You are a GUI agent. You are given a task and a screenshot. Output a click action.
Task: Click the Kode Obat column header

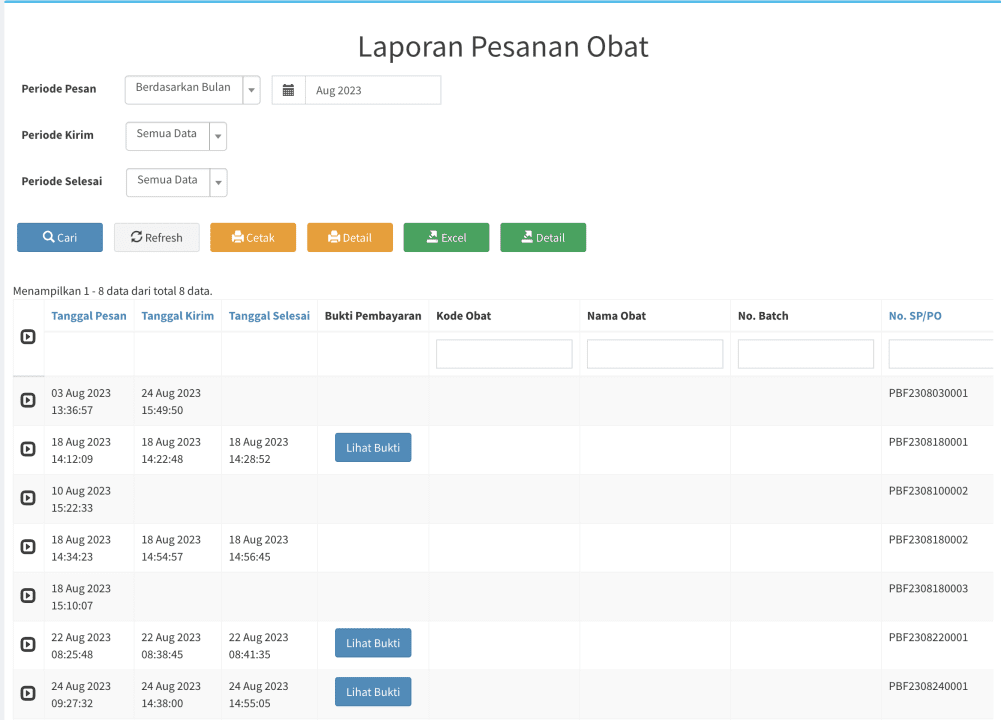coord(463,316)
